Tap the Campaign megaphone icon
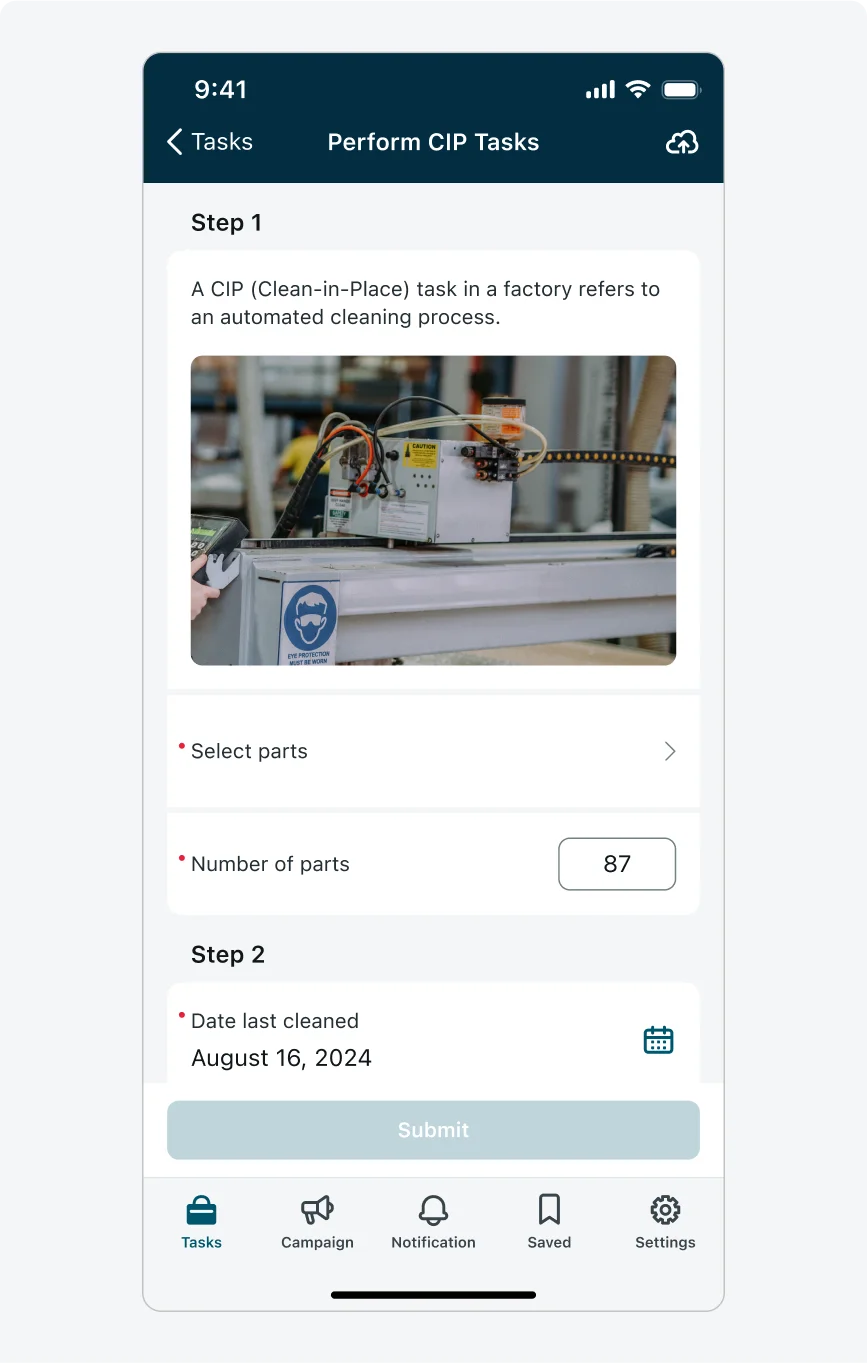 click(317, 1210)
